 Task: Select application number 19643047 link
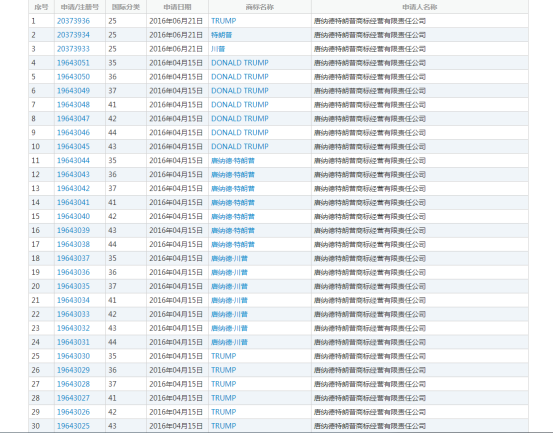73,119
